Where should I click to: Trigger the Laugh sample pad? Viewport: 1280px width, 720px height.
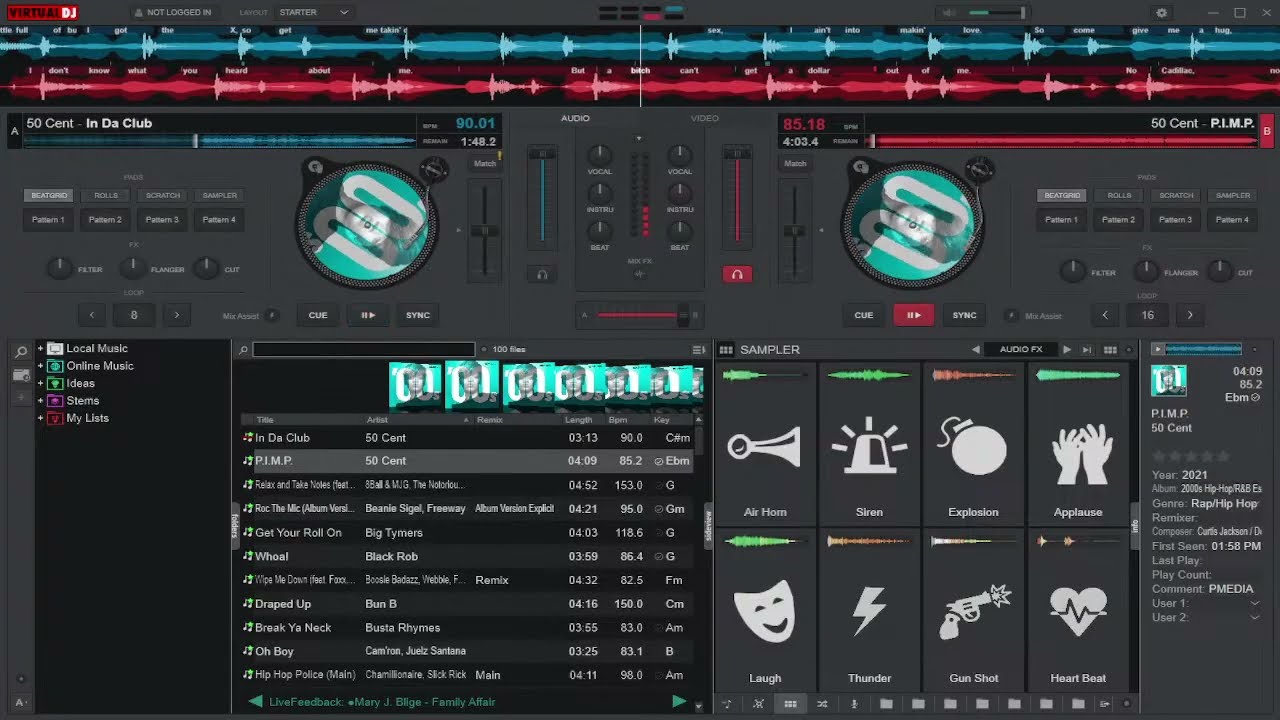coord(765,610)
